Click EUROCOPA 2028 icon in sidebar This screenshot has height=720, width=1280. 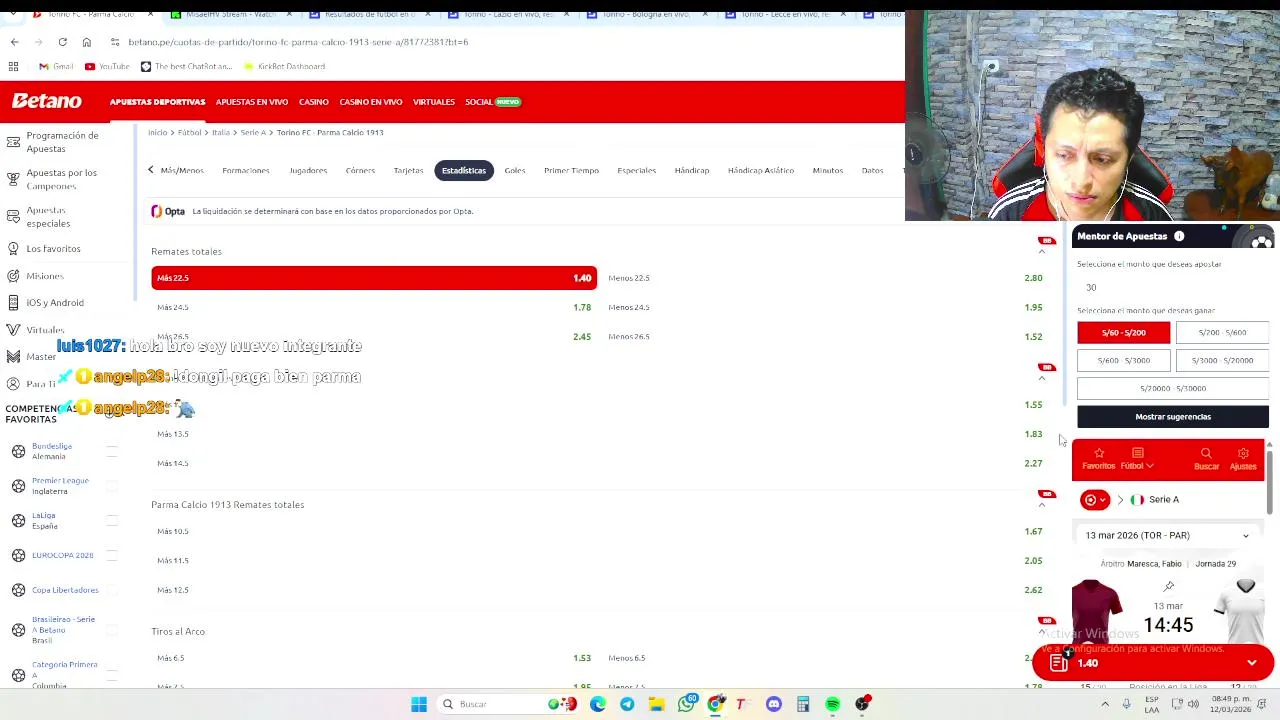click(18, 555)
